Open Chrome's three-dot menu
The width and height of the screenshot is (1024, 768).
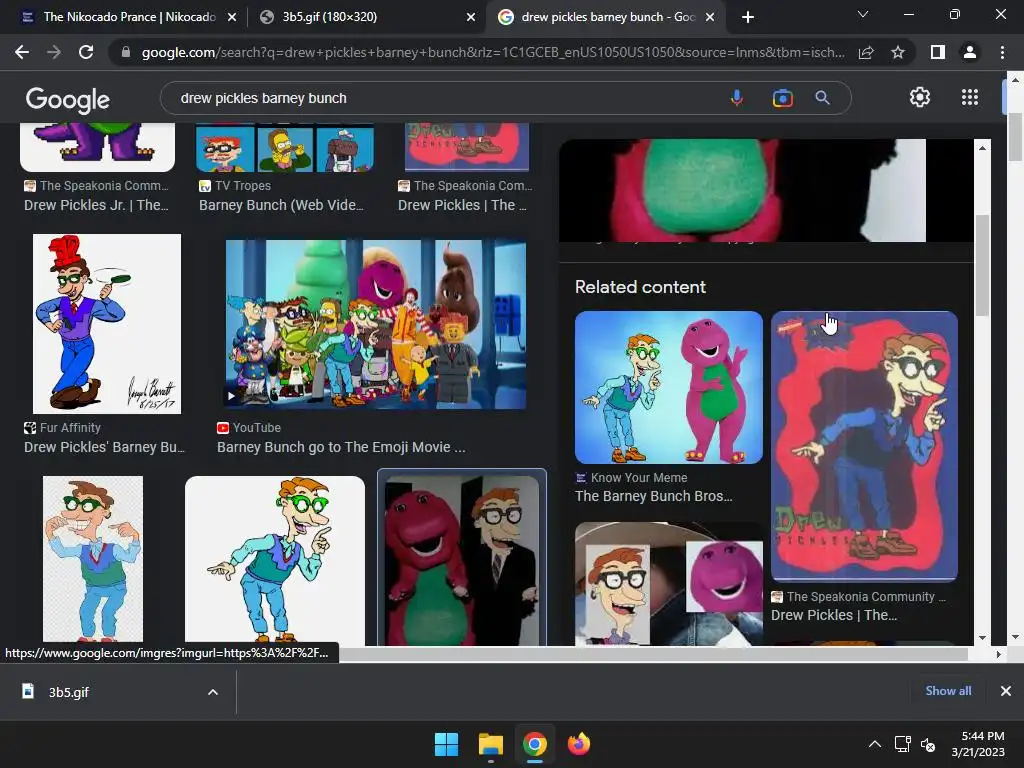(1002, 52)
